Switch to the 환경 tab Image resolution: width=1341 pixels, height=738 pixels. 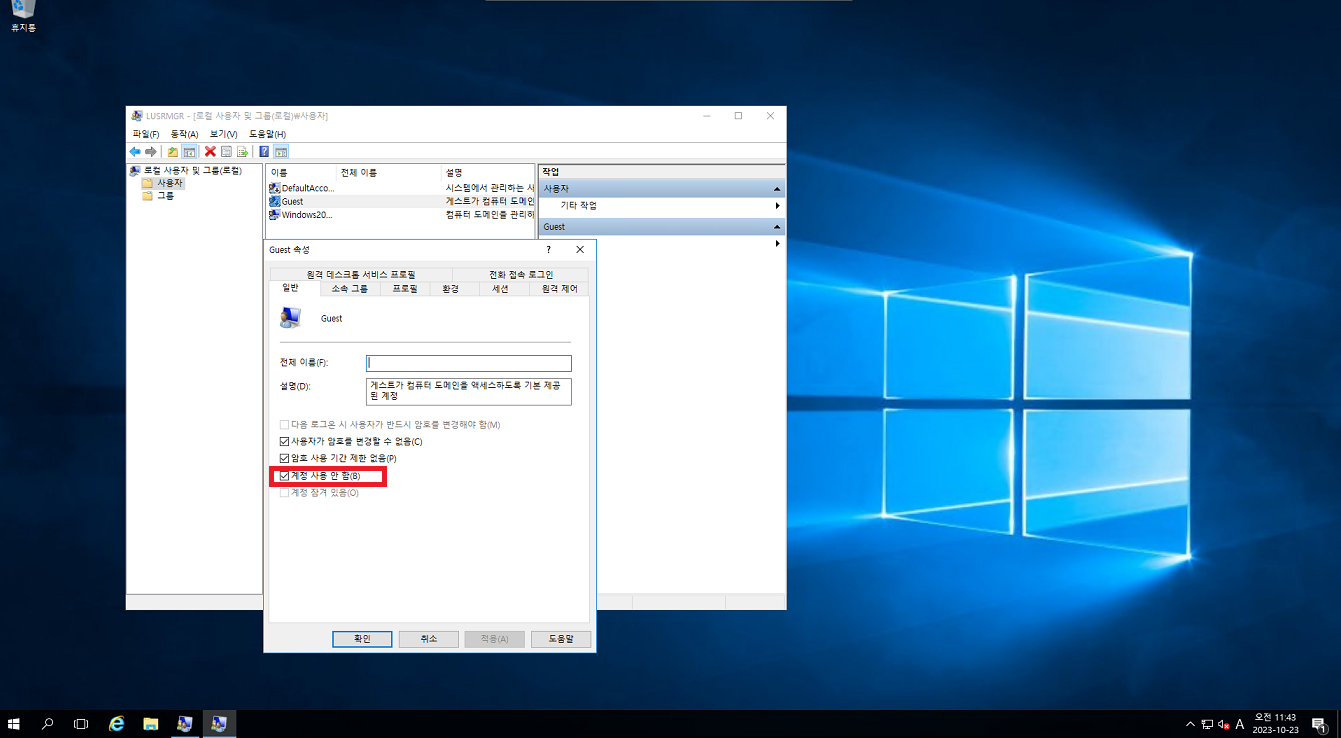450,289
